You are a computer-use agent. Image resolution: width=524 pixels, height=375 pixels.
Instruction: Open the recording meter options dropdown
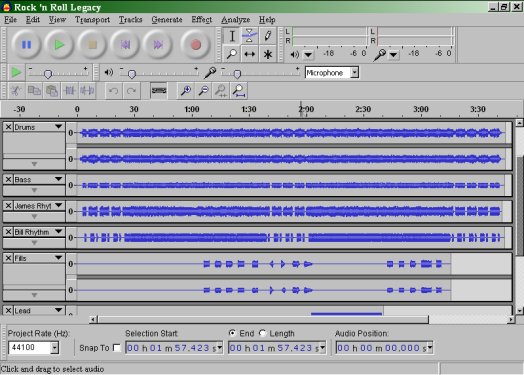click(x=394, y=54)
